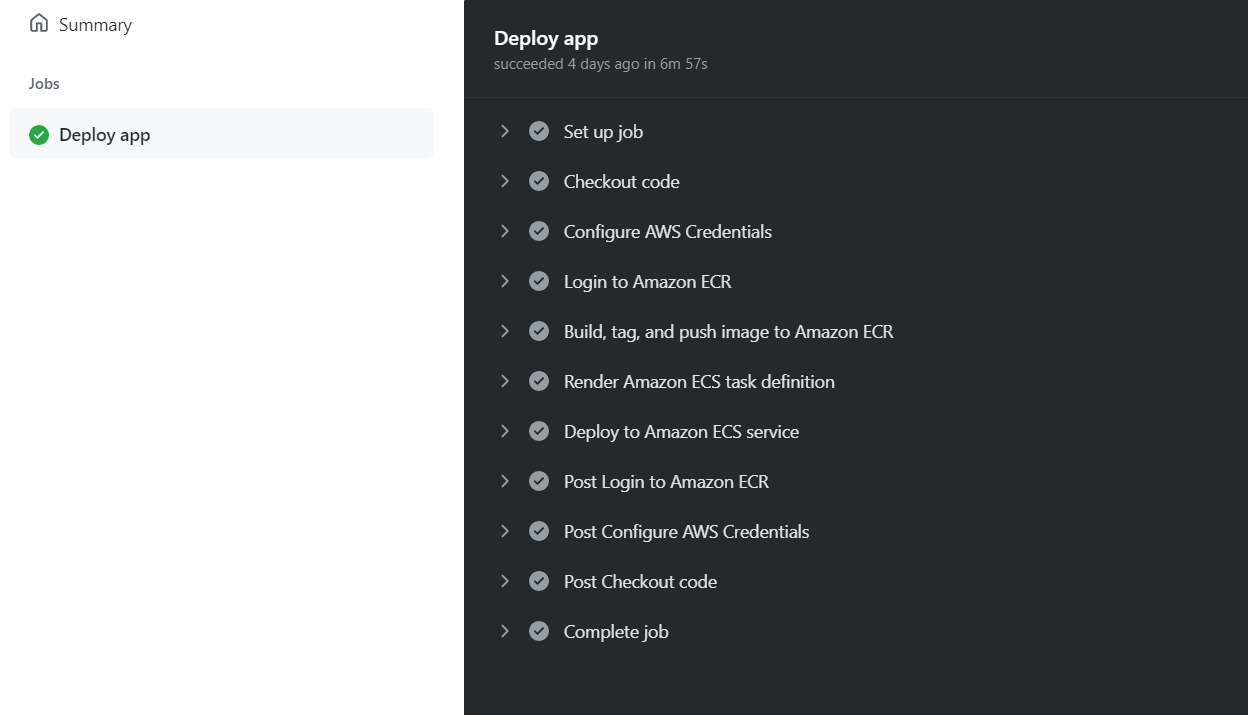Click the status icon next to Login to Amazon ECR
The width and height of the screenshot is (1248, 715).
point(539,281)
